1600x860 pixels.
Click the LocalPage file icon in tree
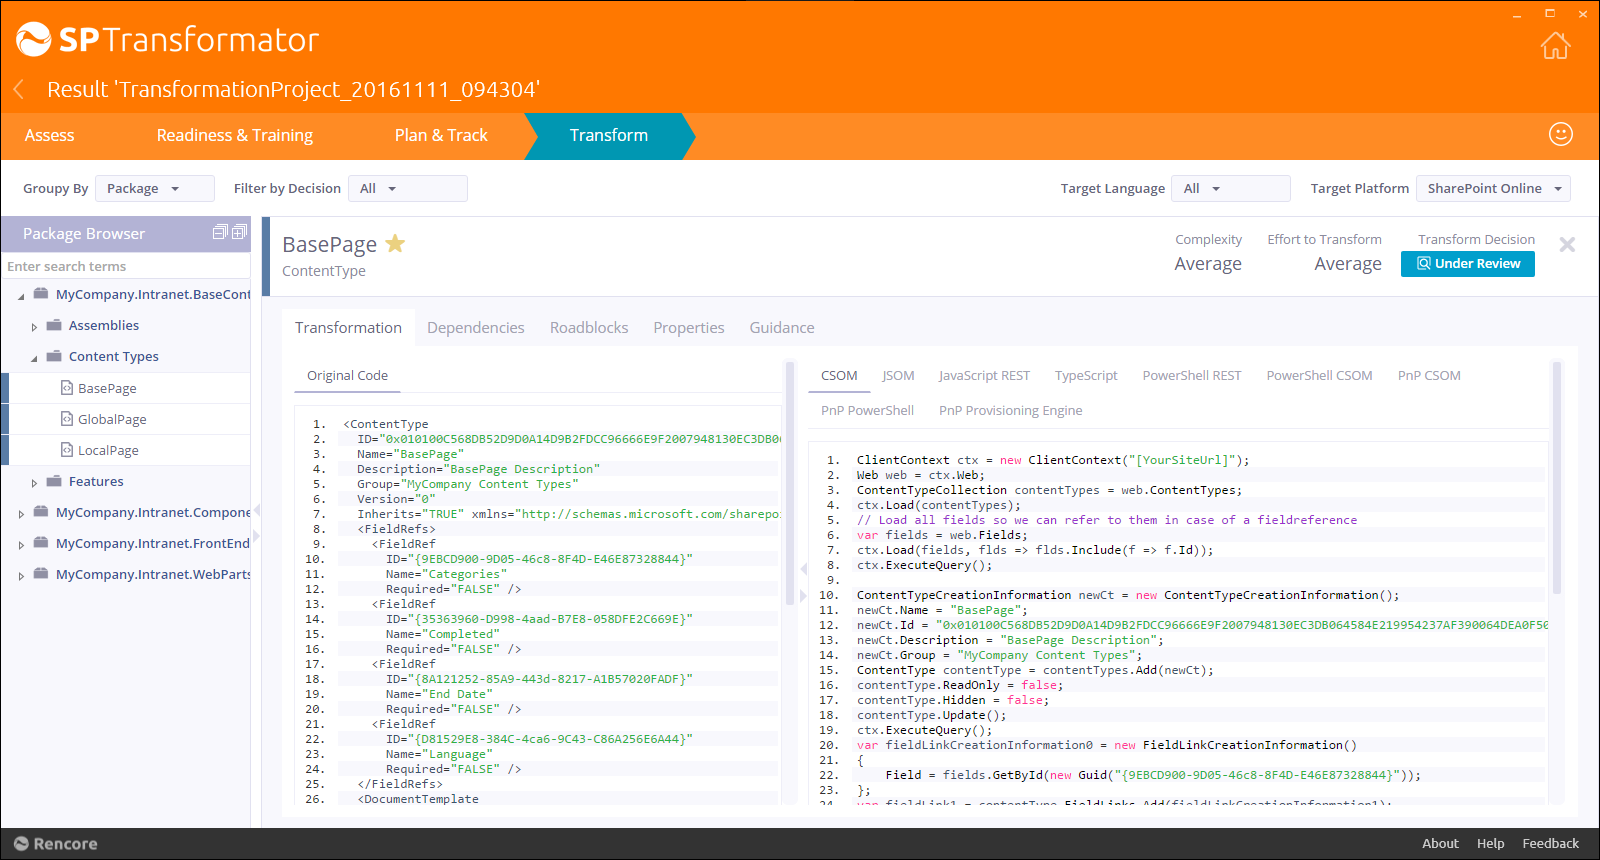click(x=67, y=450)
